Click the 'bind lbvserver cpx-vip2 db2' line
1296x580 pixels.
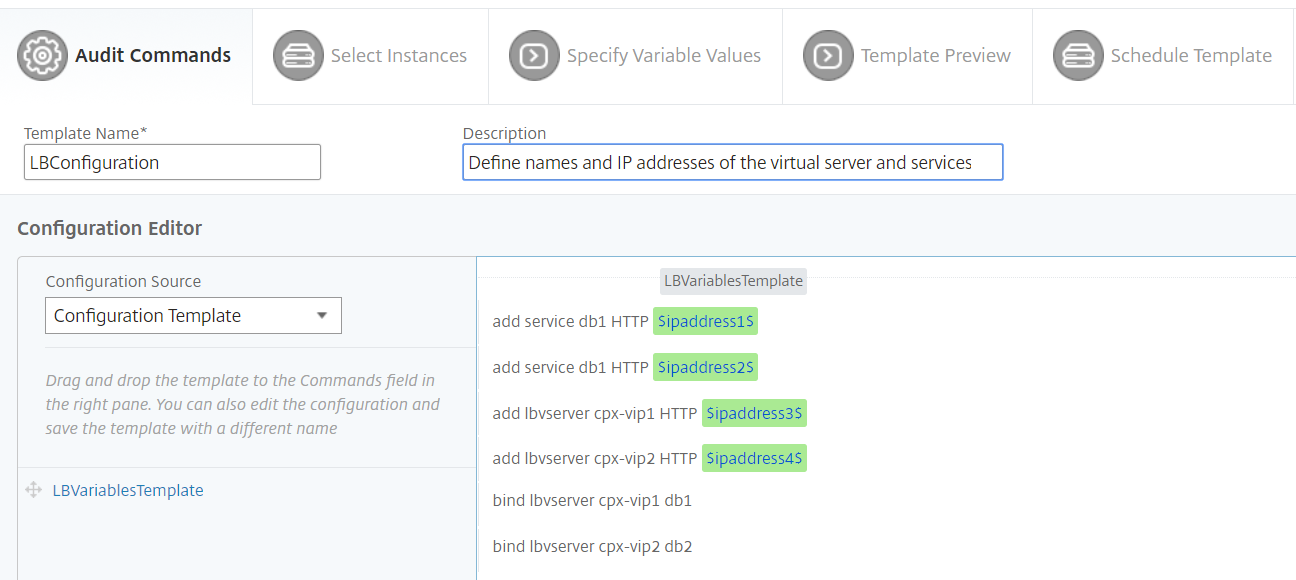coord(592,546)
